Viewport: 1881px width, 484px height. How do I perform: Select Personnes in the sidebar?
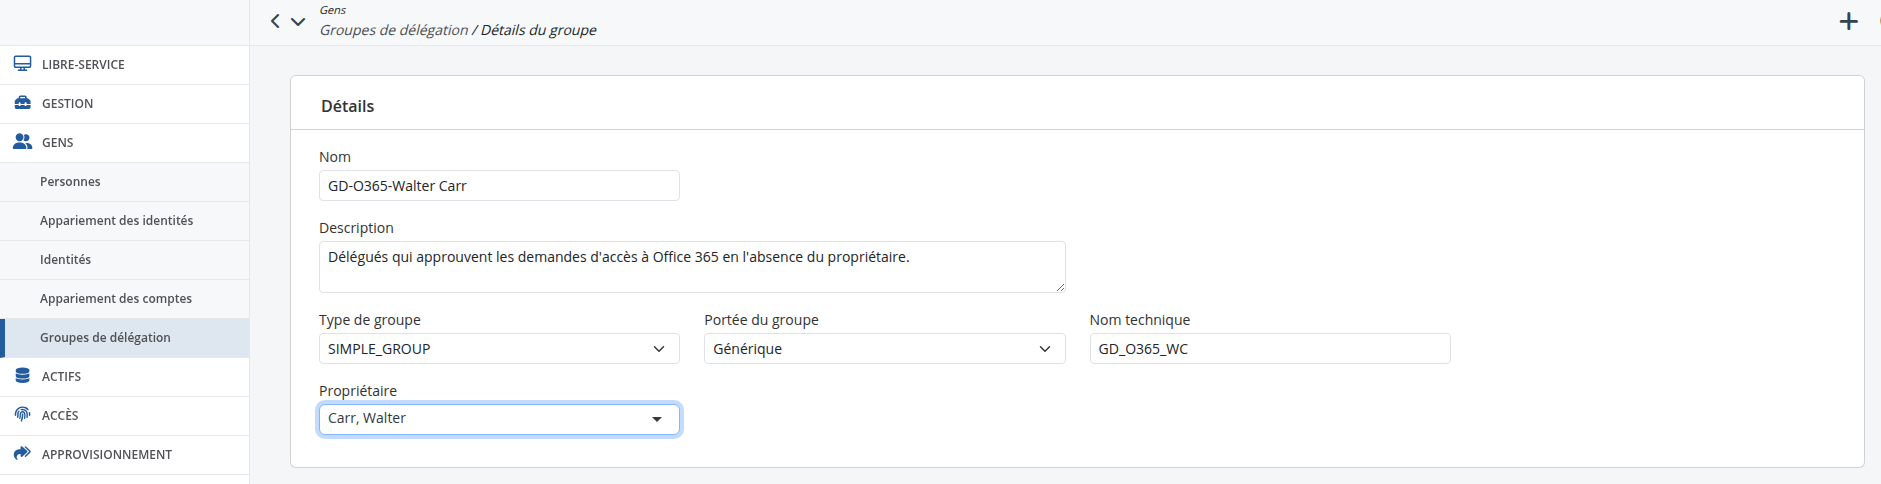point(125,181)
